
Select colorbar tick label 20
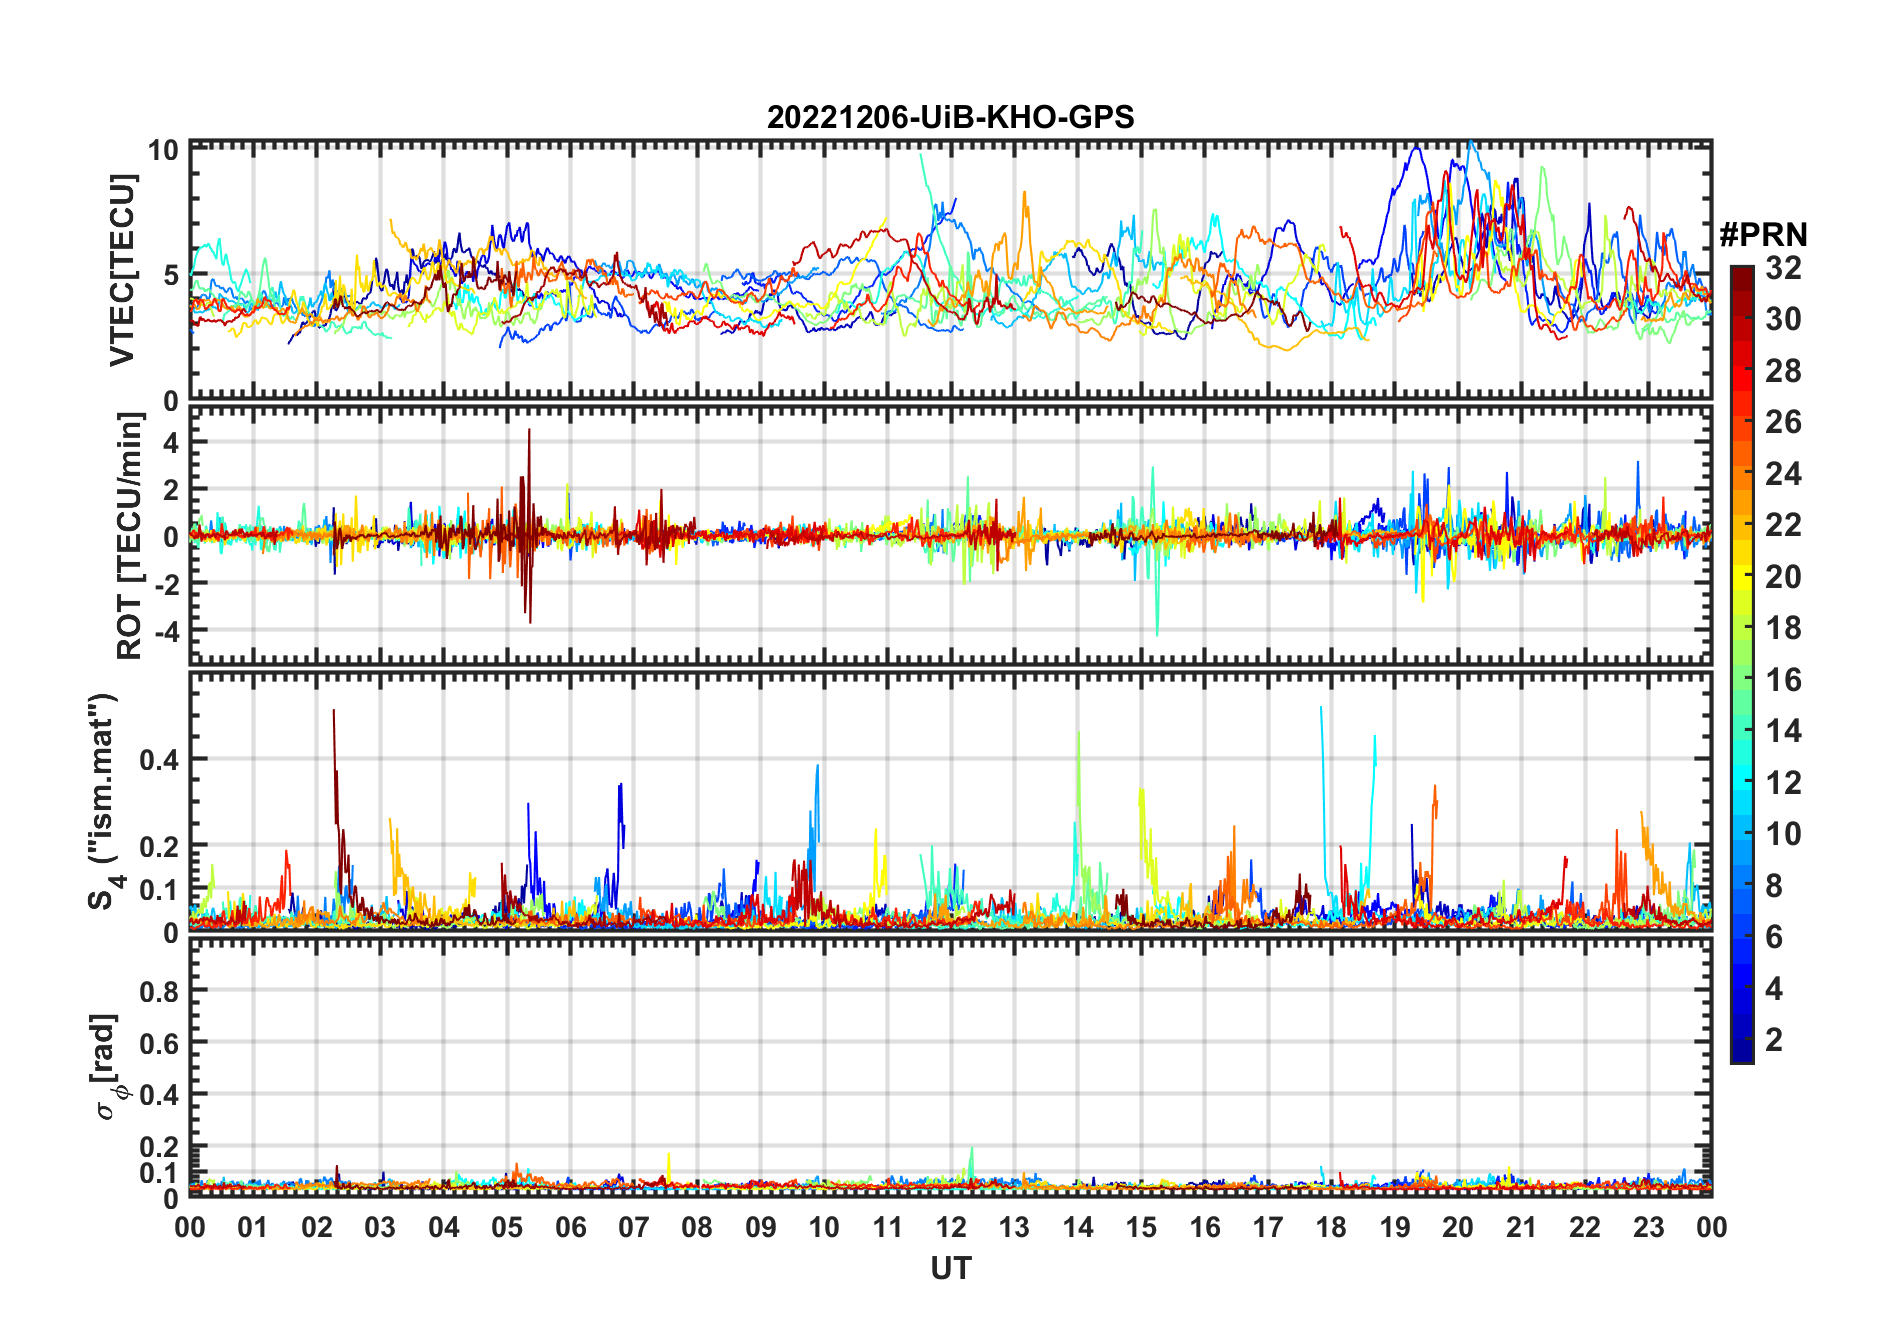[1783, 577]
